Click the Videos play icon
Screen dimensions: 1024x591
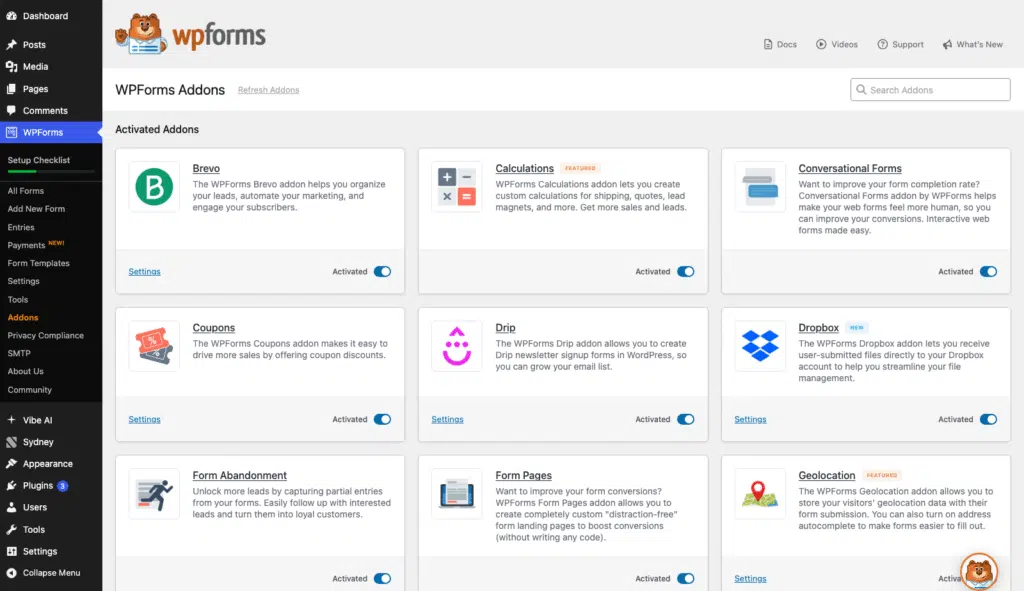pos(821,44)
